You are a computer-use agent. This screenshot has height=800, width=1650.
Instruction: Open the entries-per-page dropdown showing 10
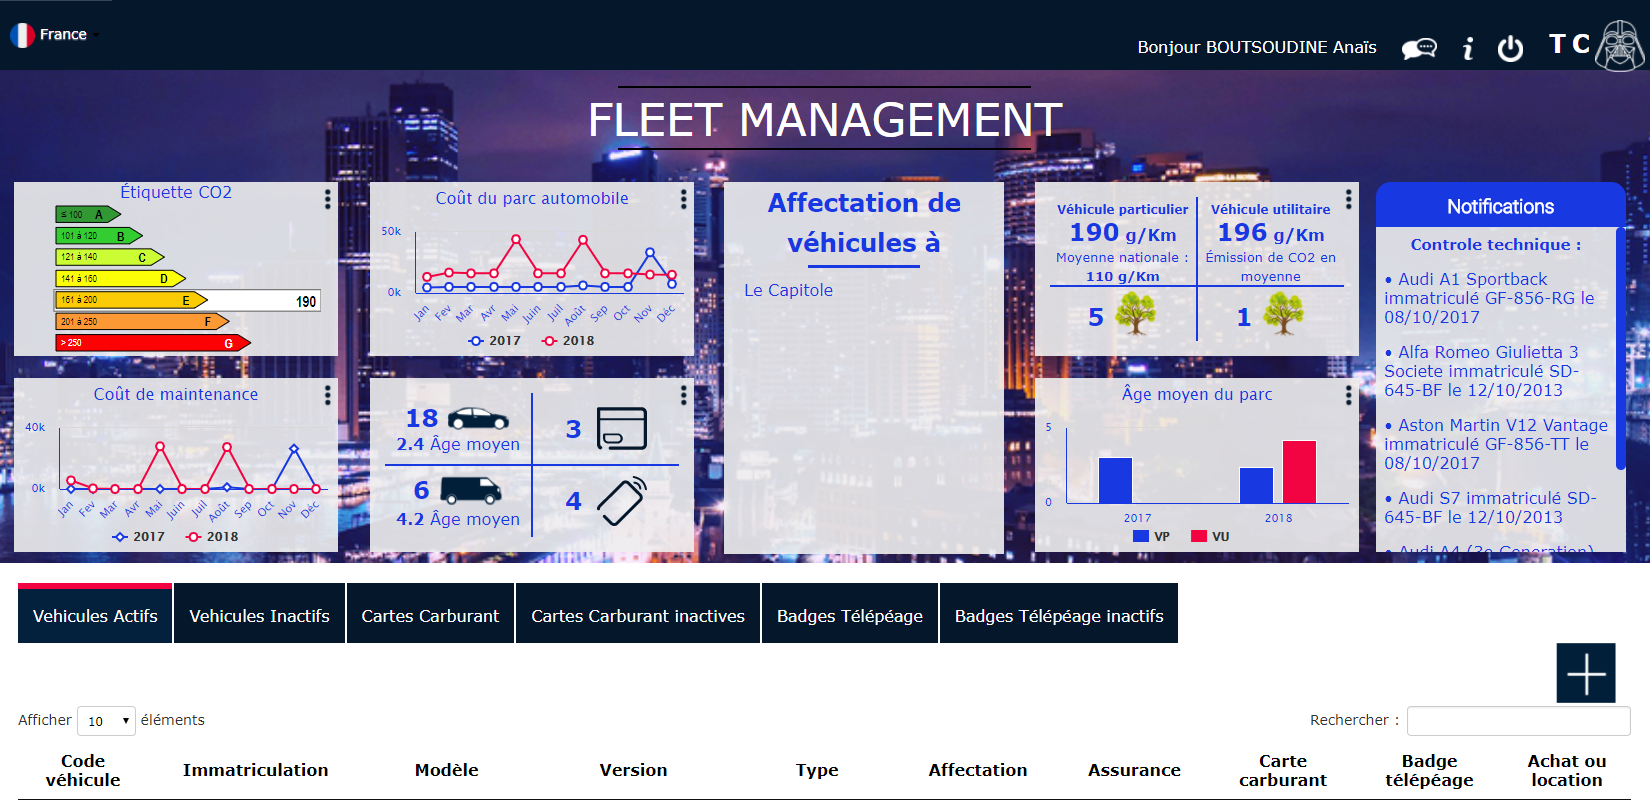coord(106,720)
